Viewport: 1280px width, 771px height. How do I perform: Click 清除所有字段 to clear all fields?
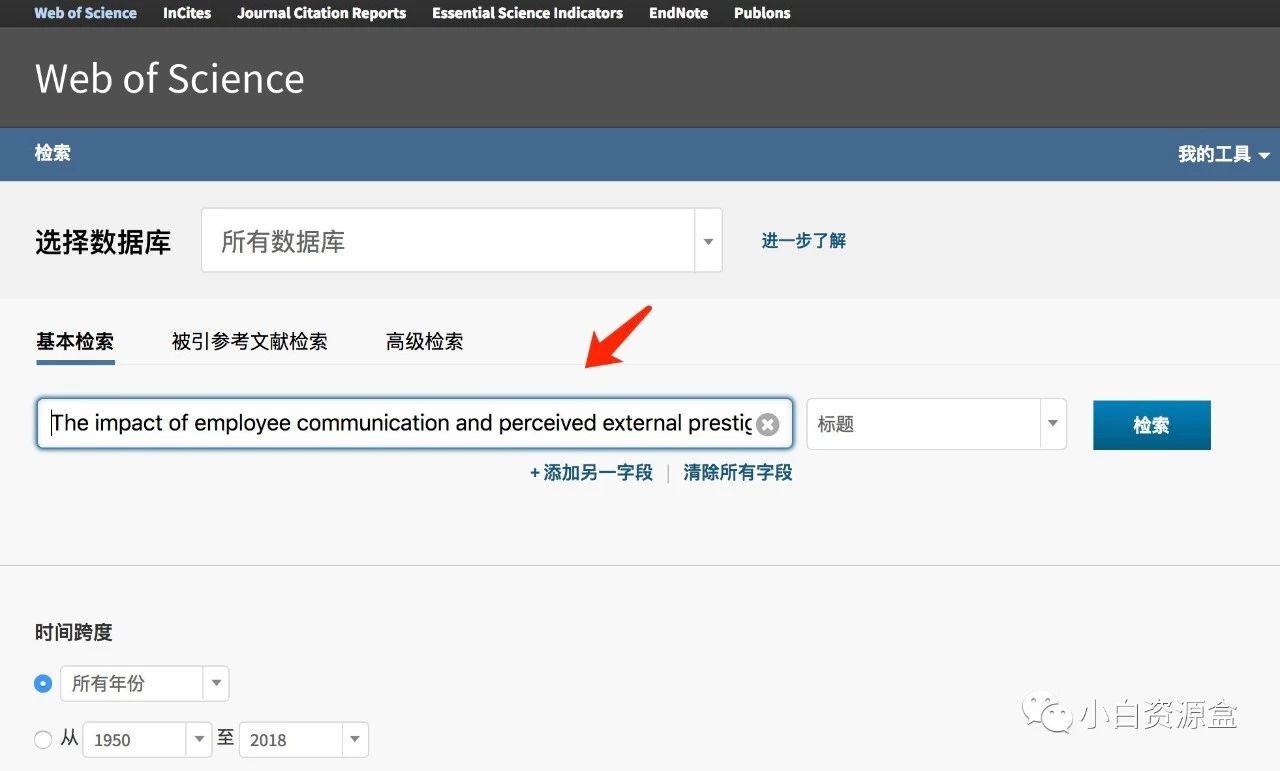738,472
